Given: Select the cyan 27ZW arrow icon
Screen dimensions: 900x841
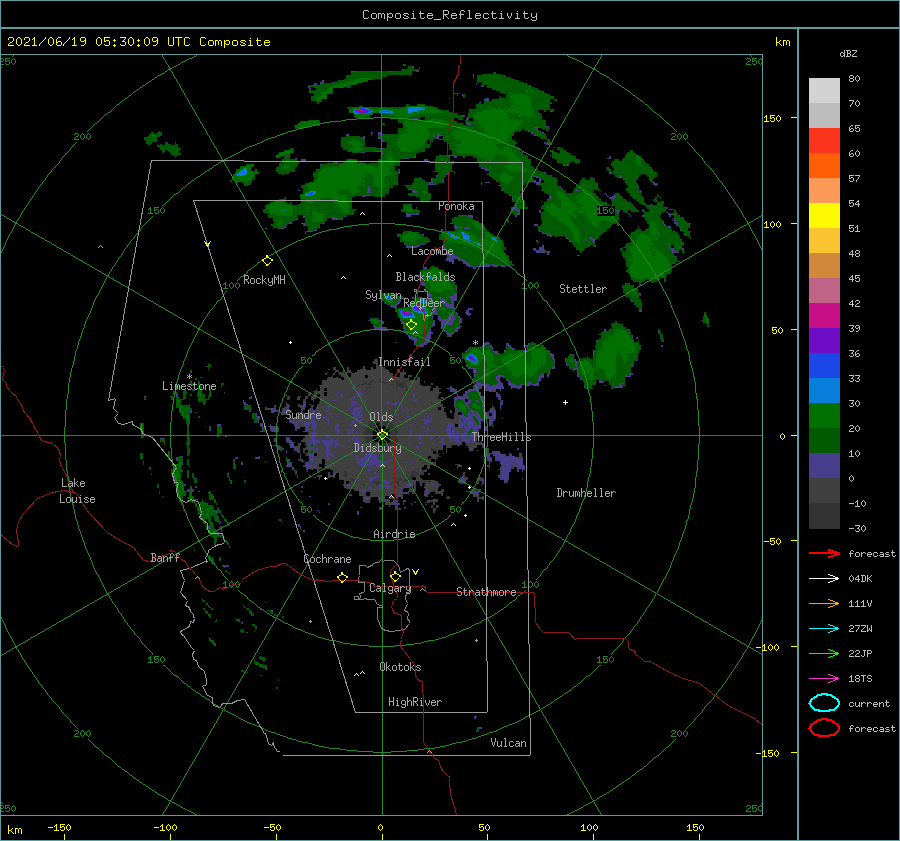Looking at the screenshot, I should pyautogui.click(x=824, y=629).
